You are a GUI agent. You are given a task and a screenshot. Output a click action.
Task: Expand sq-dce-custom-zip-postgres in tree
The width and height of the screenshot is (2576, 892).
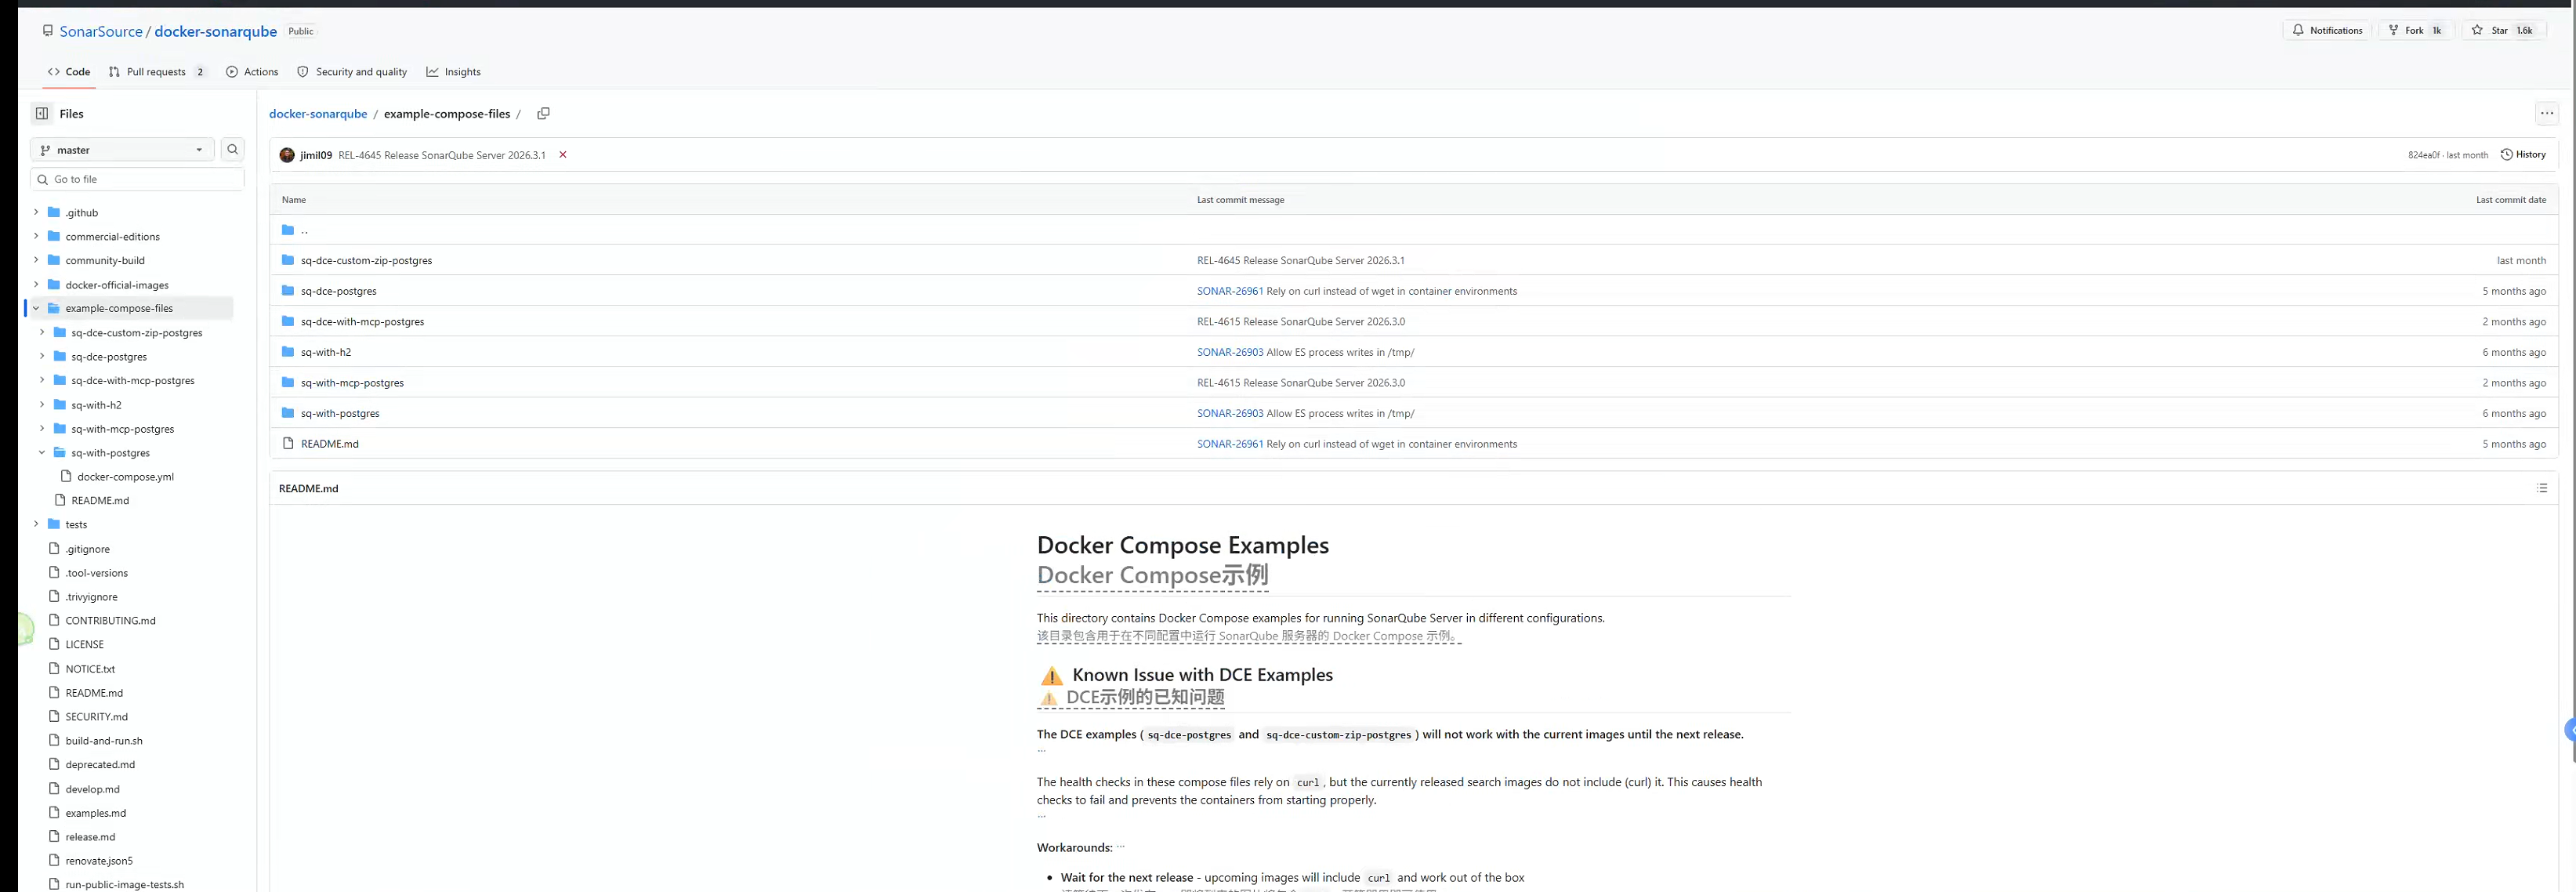42,332
